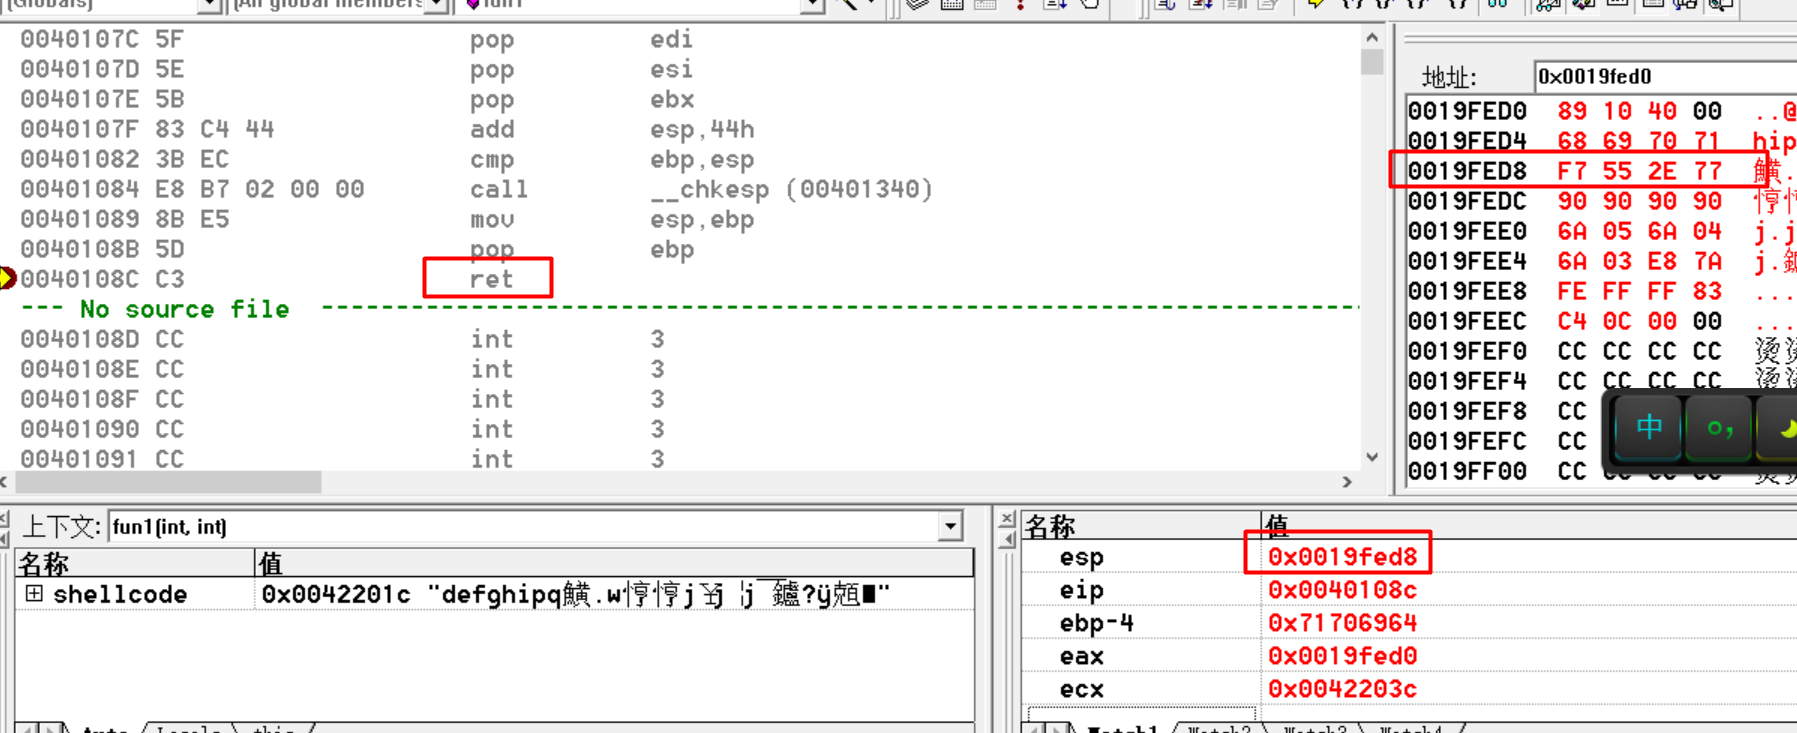Click ebp-4 value 0x71706964

[x=1342, y=623]
